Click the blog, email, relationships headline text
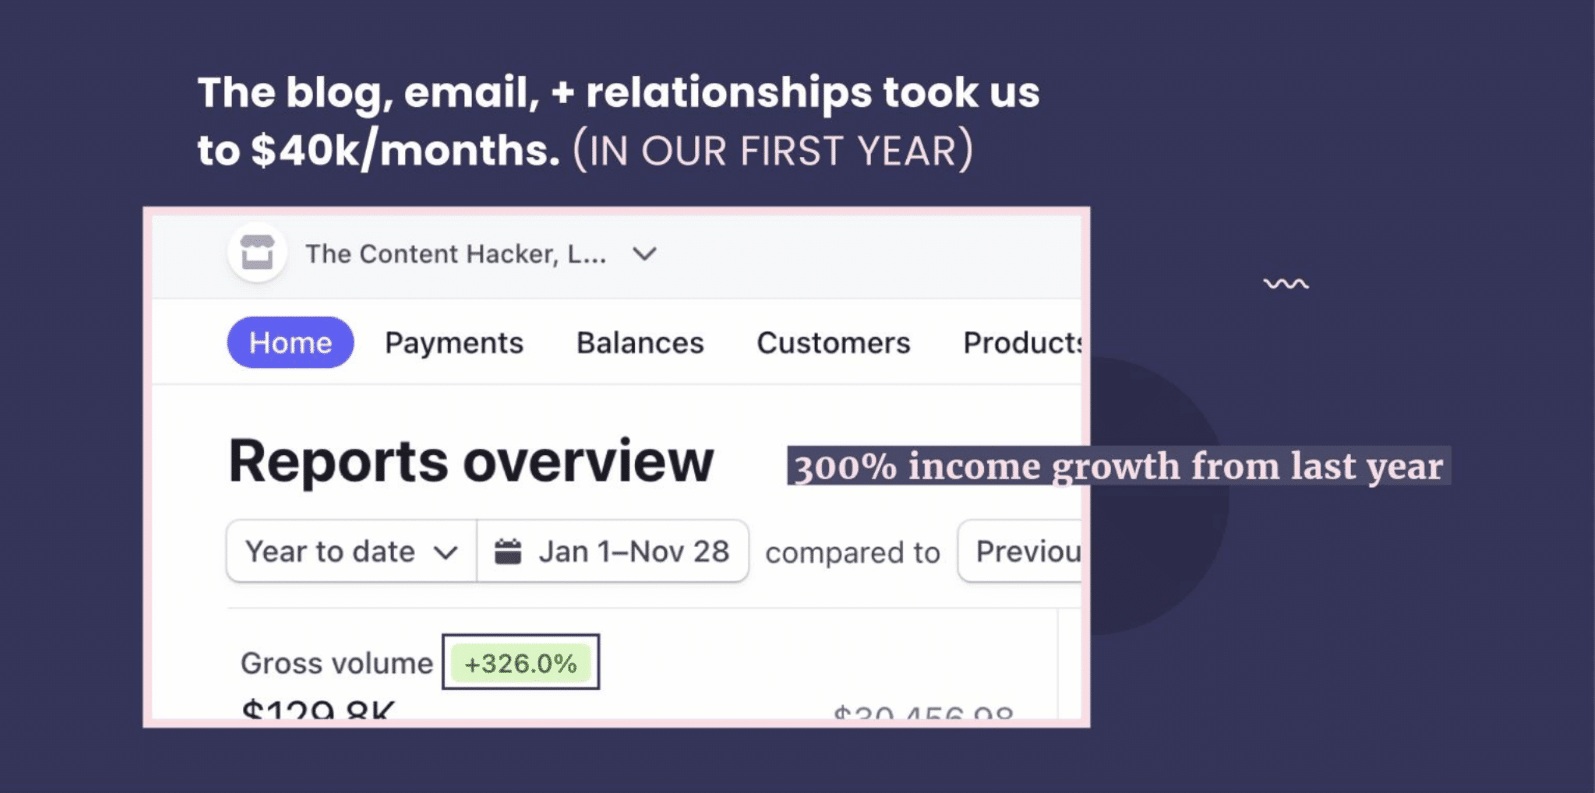1595x793 pixels. [x=618, y=121]
